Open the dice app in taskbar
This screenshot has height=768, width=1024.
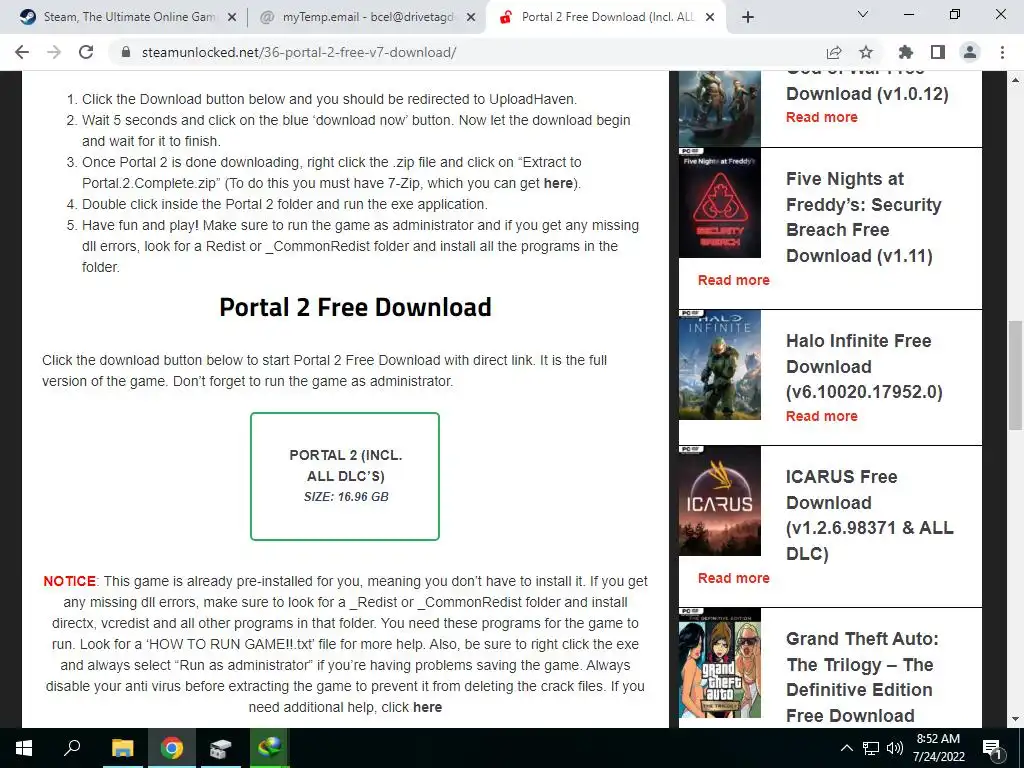pyautogui.click(x=221, y=748)
